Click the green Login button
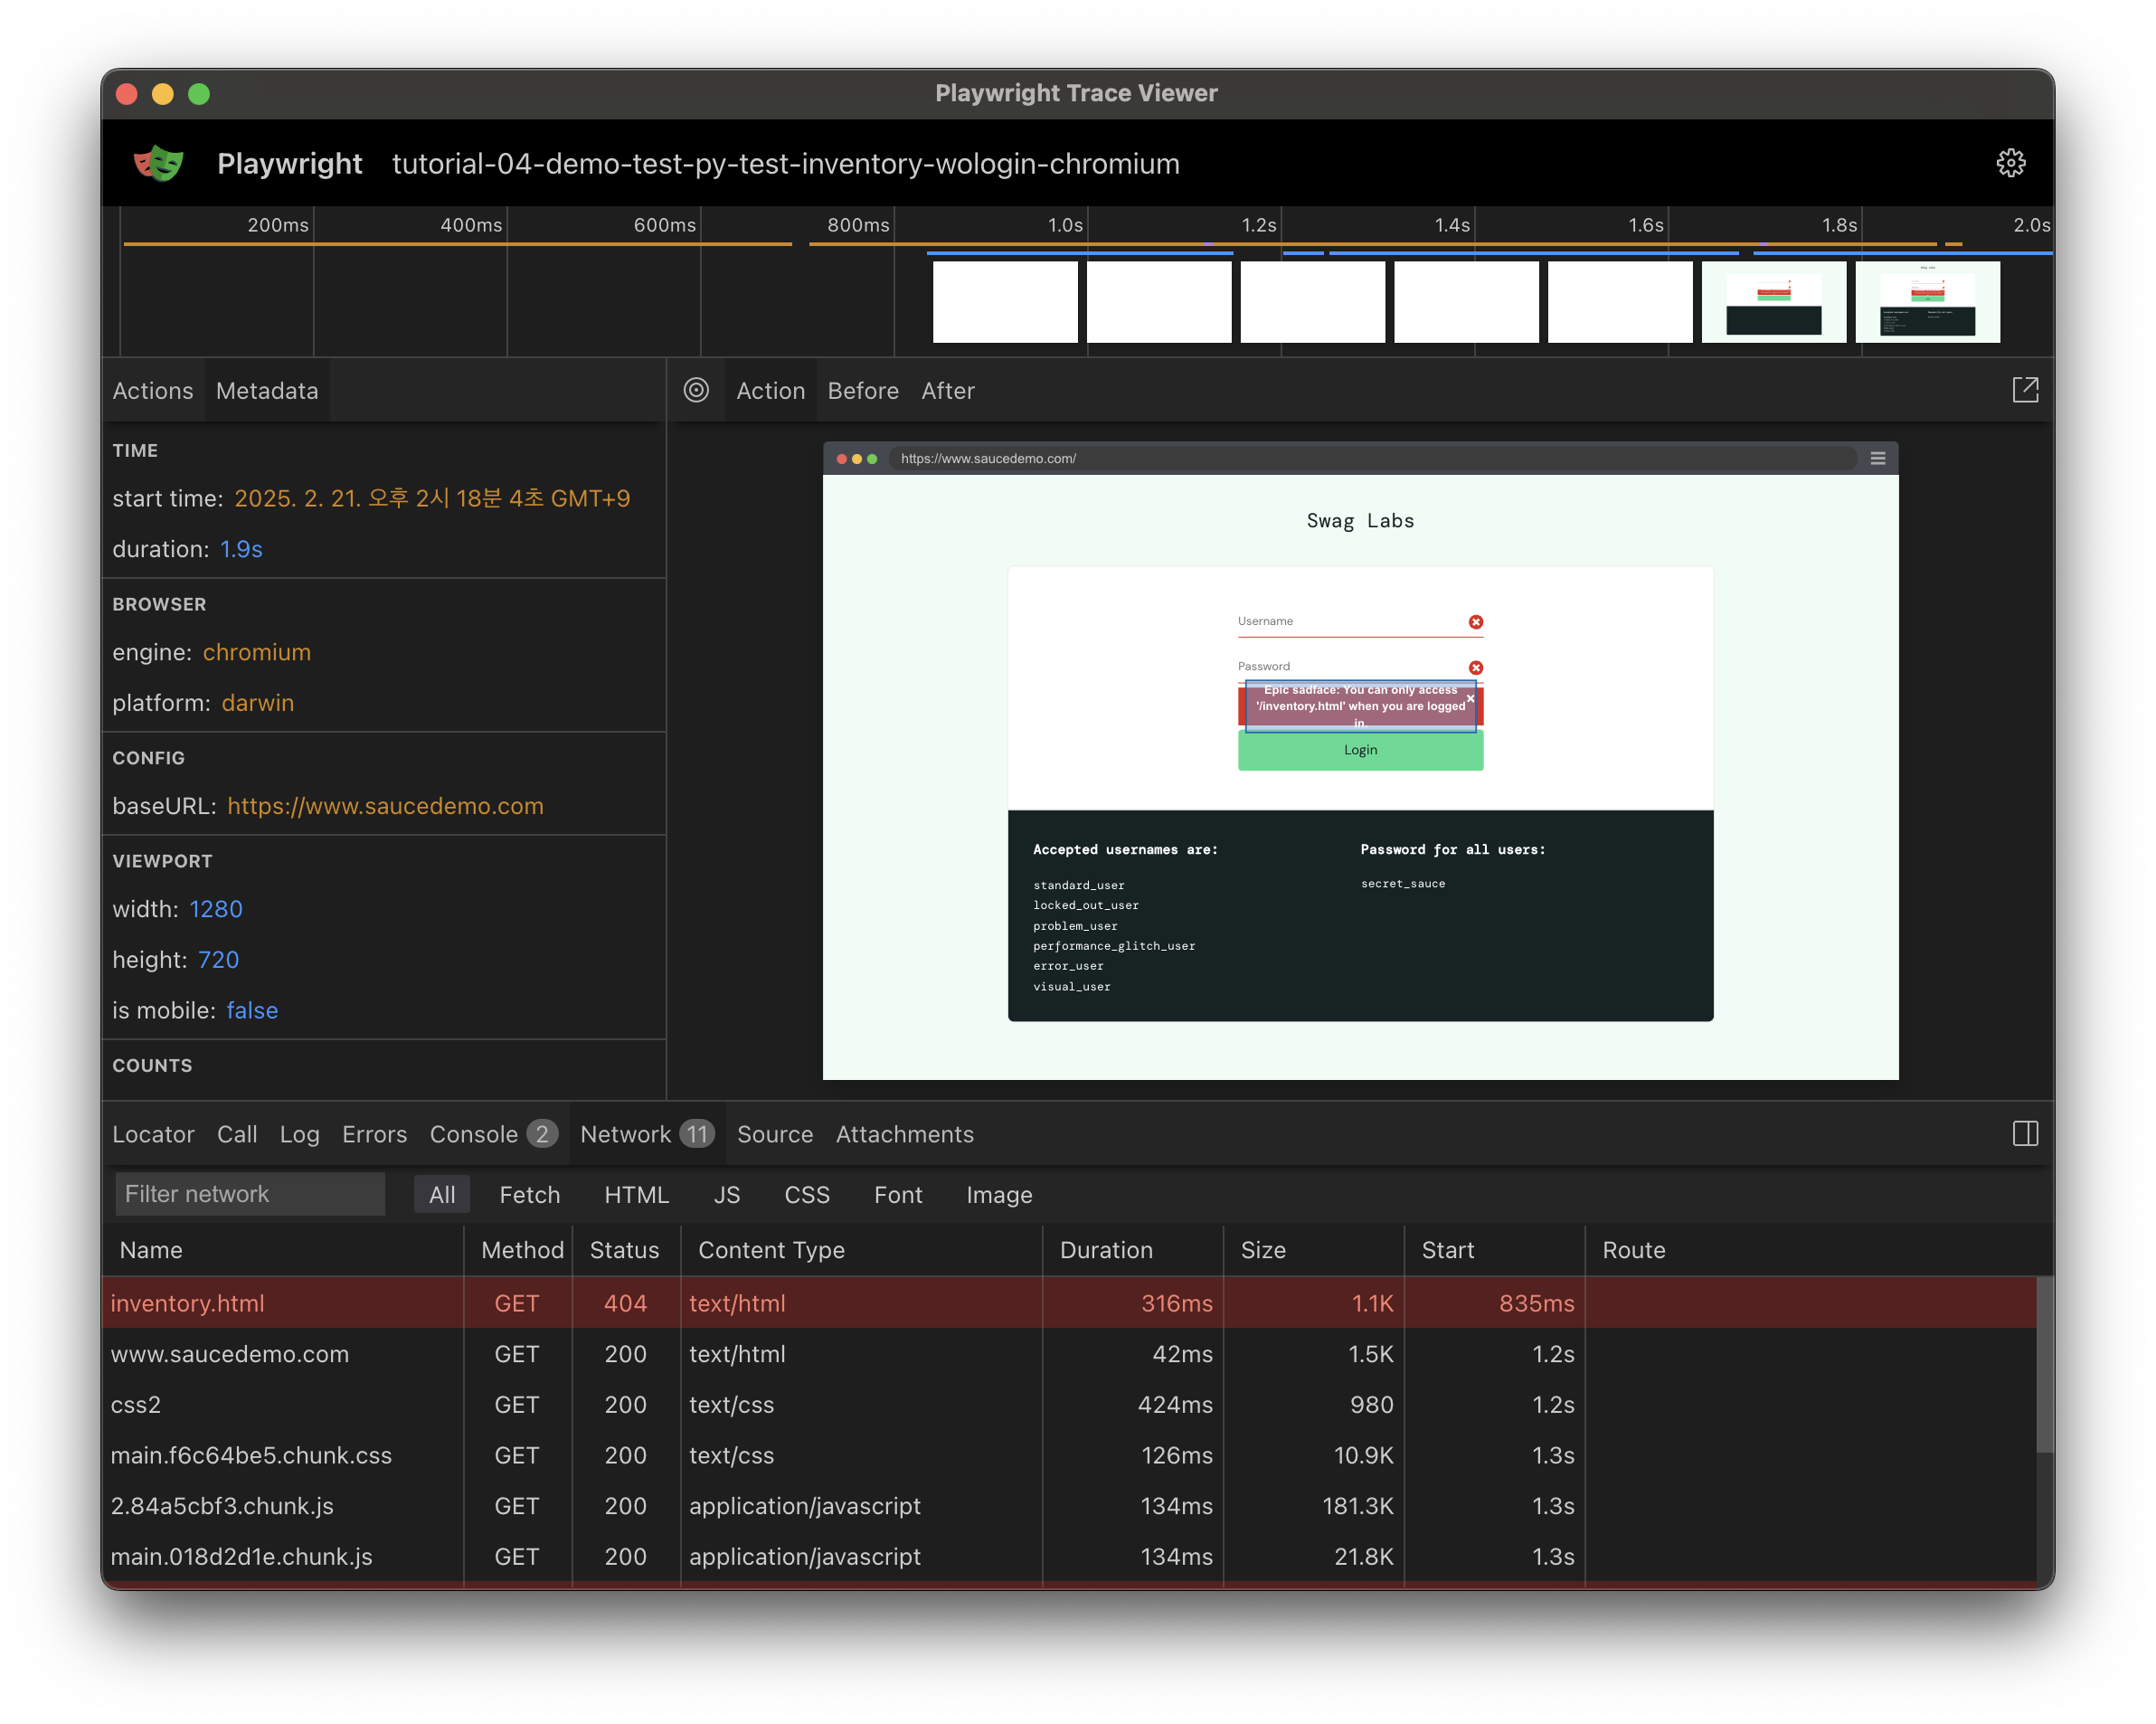 (x=1359, y=750)
